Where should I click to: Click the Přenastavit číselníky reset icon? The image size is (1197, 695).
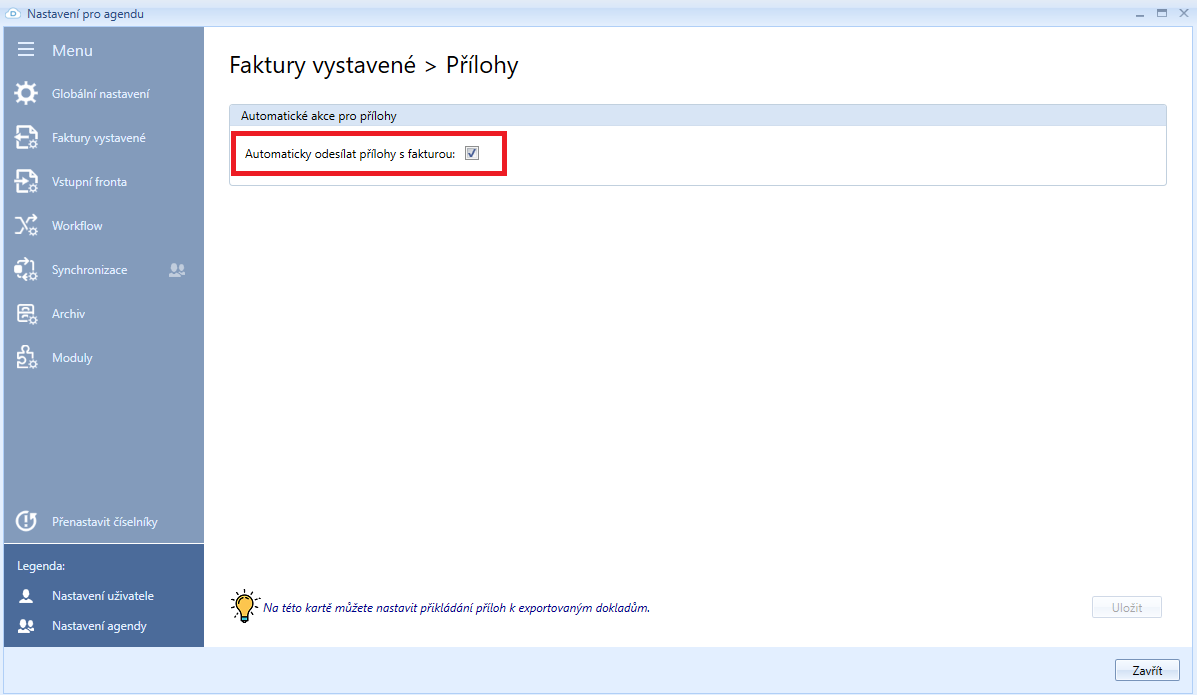[26, 522]
